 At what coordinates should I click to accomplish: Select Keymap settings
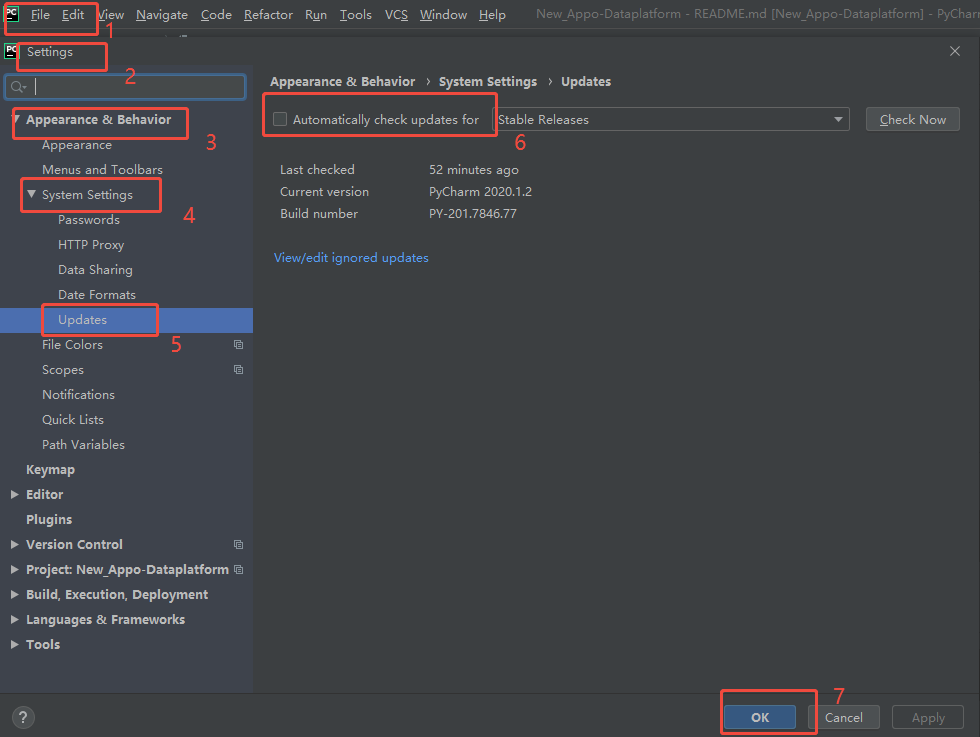(x=50, y=469)
